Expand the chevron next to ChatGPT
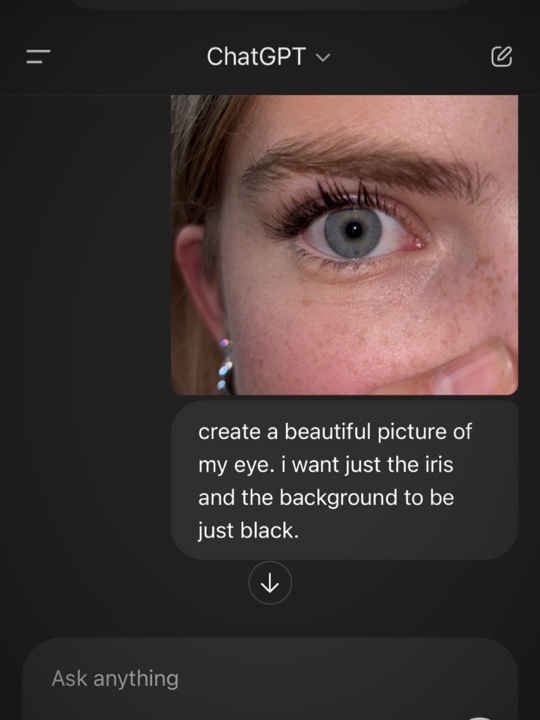 [323, 58]
